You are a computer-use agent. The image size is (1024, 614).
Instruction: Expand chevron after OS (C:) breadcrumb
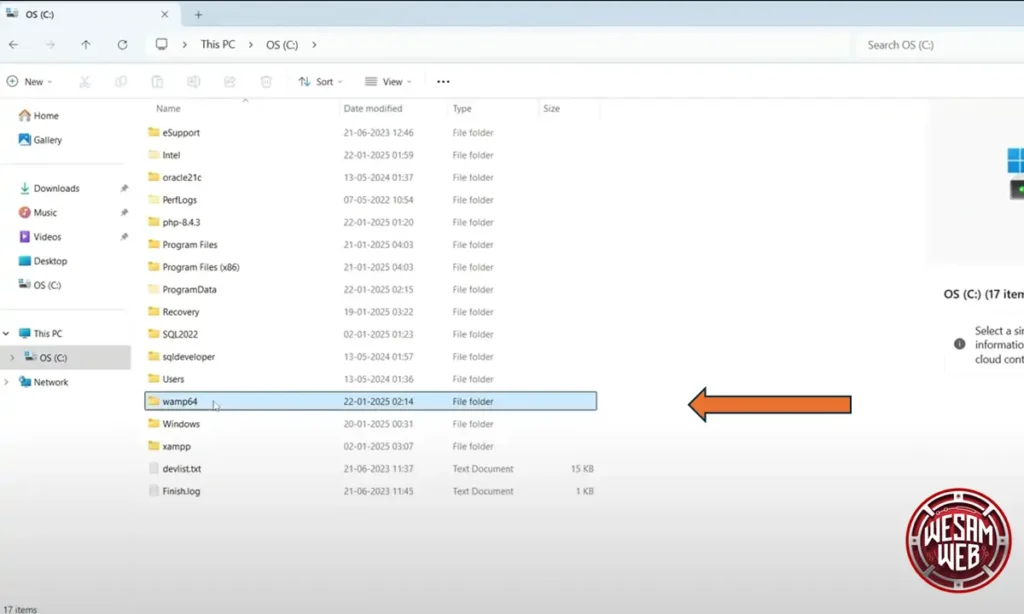click(x=314, y=44)
